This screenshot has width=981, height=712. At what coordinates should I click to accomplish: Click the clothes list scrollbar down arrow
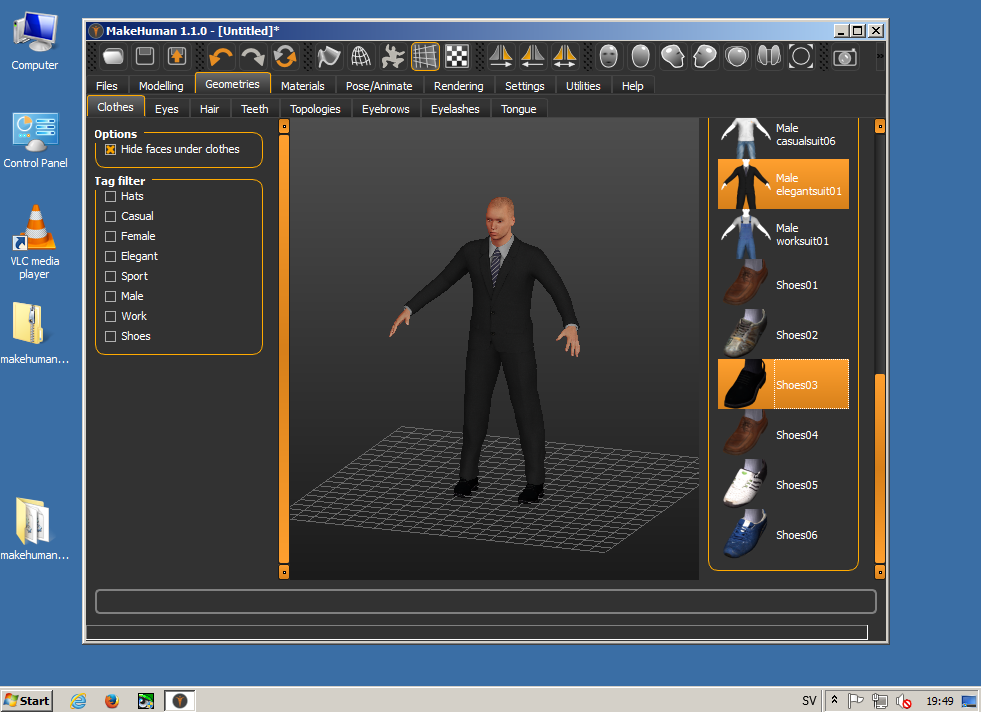[x=880, y=571]
